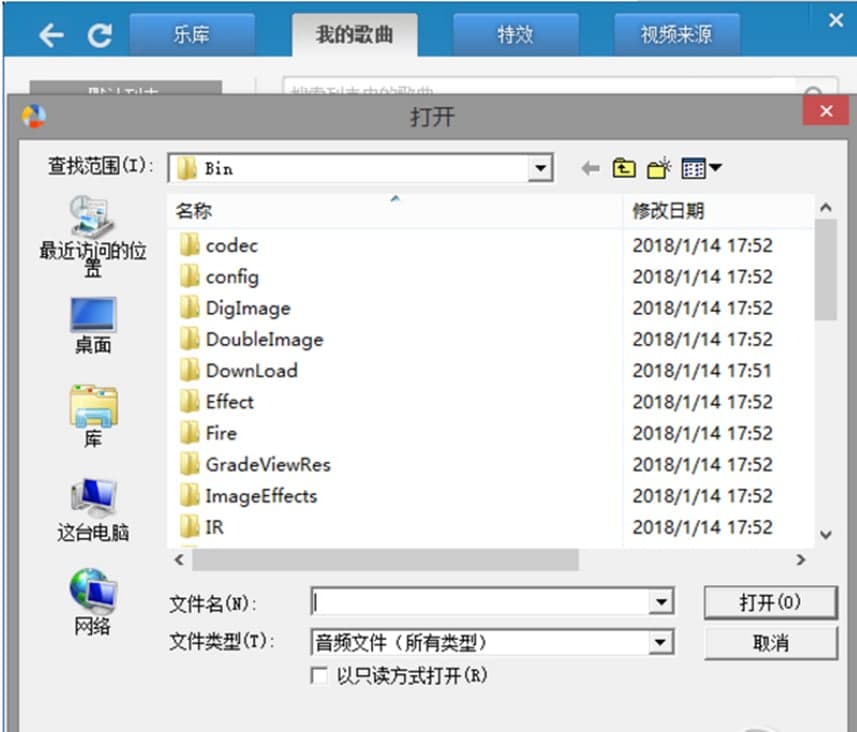Click the refresh icon next to the back arrow
This screenshot has height=732, width=857.
coord(99,32)
